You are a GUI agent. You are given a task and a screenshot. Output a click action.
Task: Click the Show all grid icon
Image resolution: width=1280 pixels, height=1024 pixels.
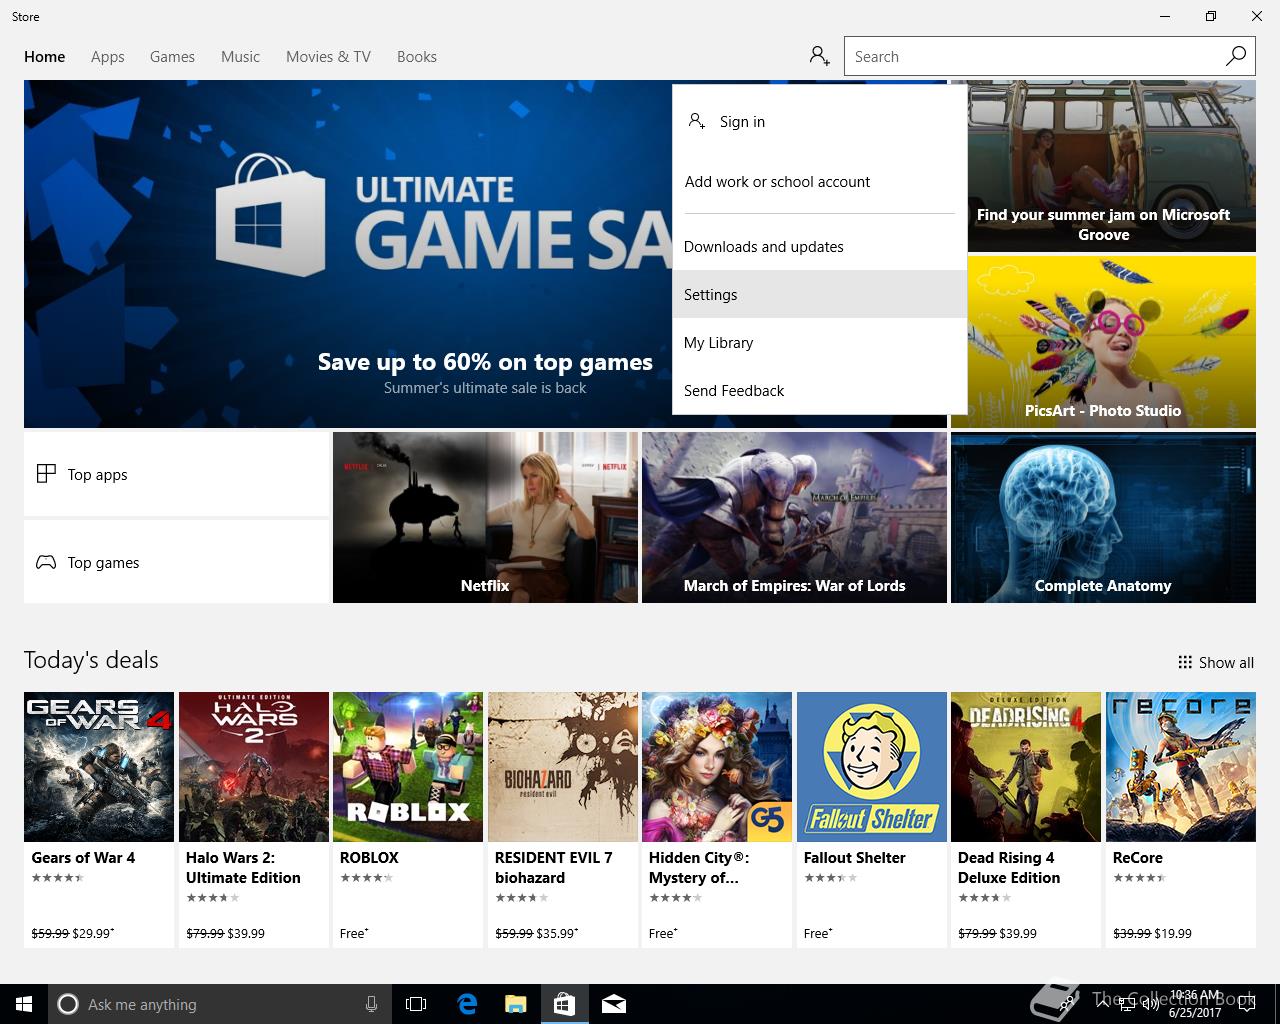1185,662
